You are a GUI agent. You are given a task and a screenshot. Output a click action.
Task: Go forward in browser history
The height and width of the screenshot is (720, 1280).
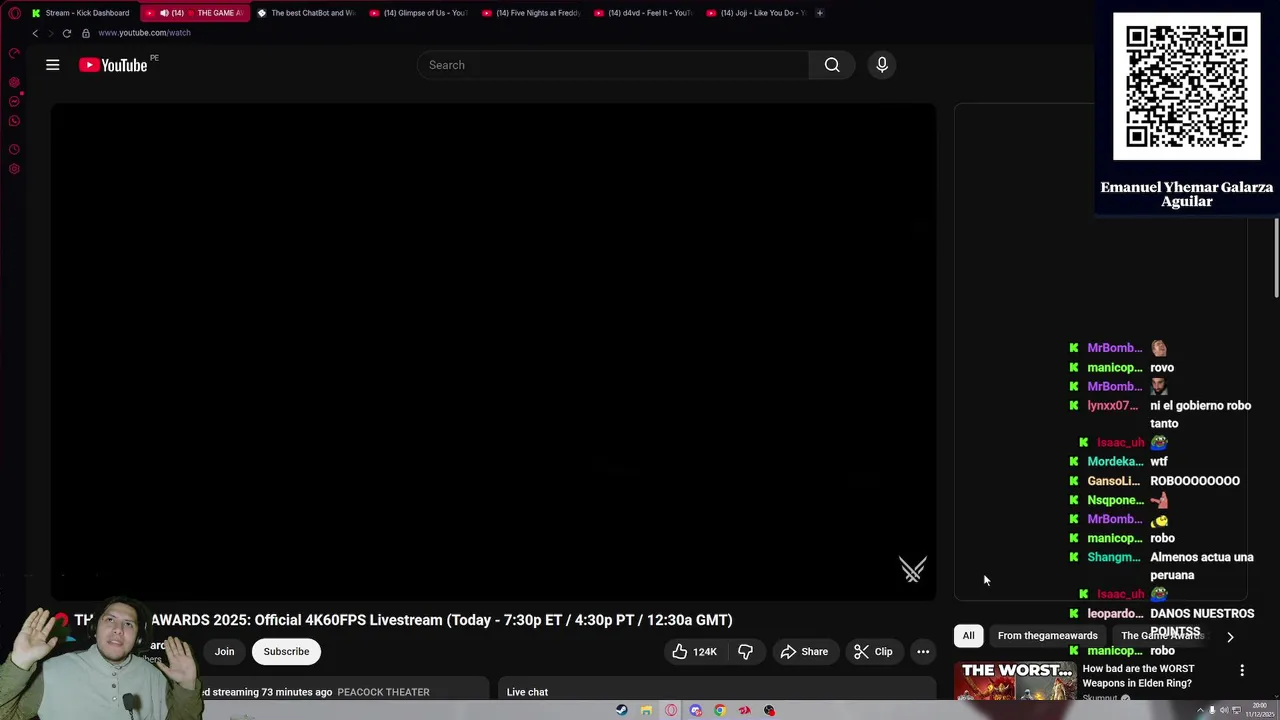pyautogui.click(x=50, y=33)
